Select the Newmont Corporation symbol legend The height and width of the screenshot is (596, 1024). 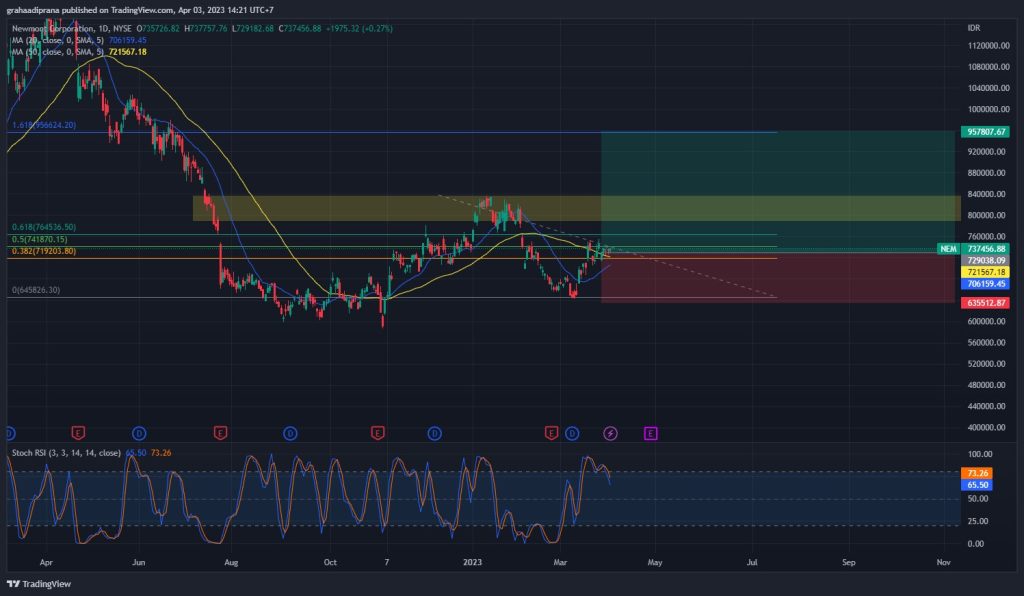coord(72,29)
